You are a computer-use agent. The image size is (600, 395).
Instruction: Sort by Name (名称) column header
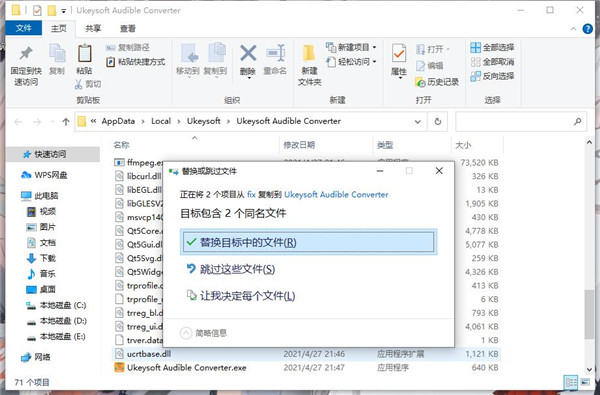[122, 145]
